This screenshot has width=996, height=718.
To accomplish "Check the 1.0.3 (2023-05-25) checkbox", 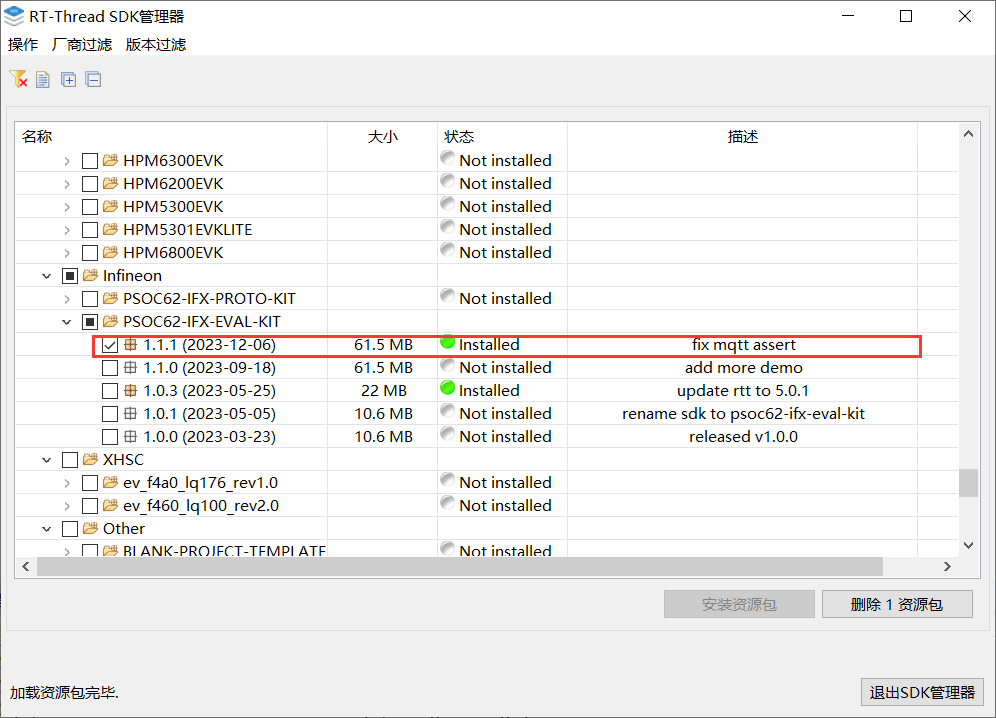I will tap(110, 391).
